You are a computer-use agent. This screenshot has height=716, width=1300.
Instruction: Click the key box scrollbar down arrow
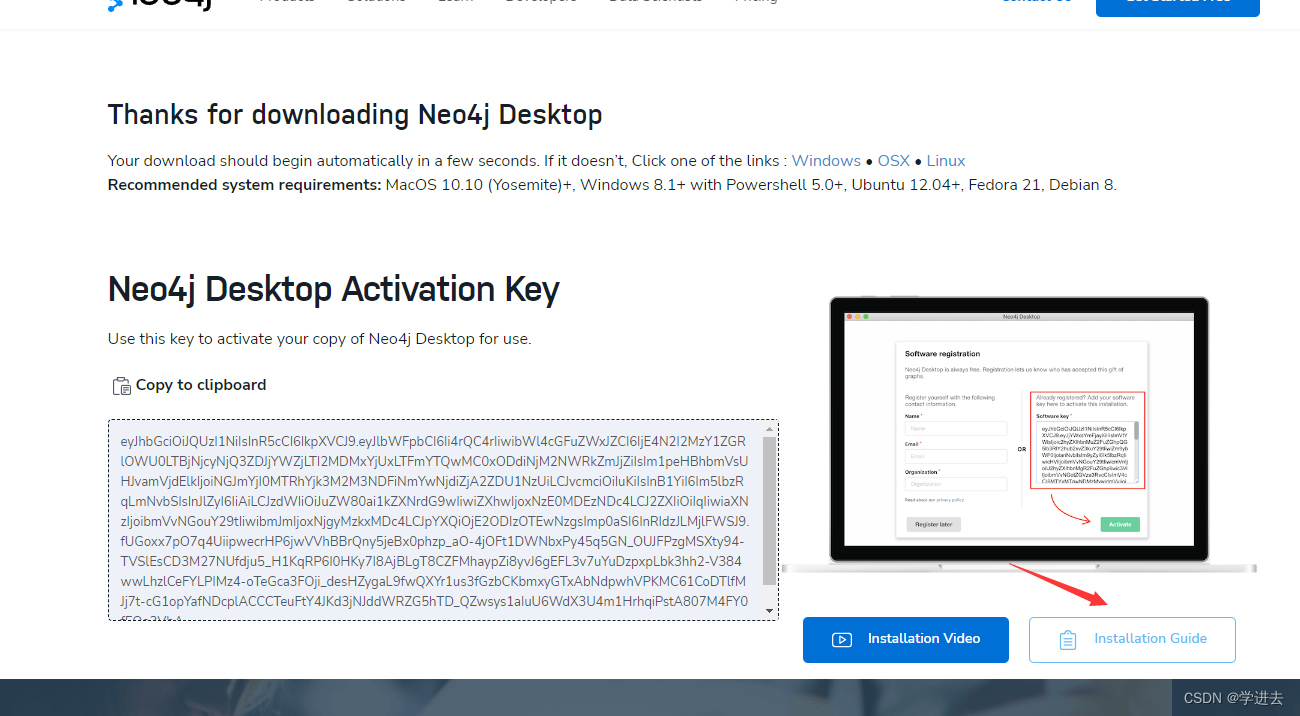[769, 611]
